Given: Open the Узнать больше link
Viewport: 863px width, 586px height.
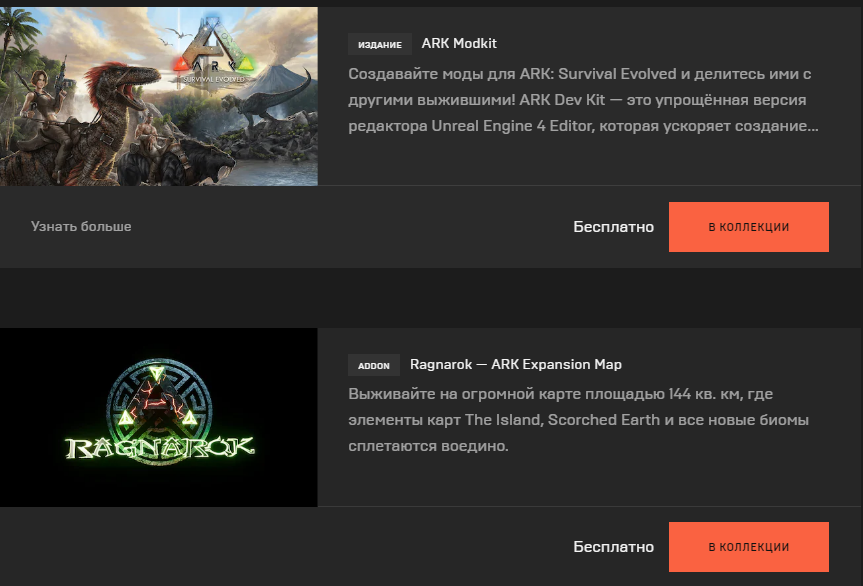Looking at the screenshot, I should [81, 227].
